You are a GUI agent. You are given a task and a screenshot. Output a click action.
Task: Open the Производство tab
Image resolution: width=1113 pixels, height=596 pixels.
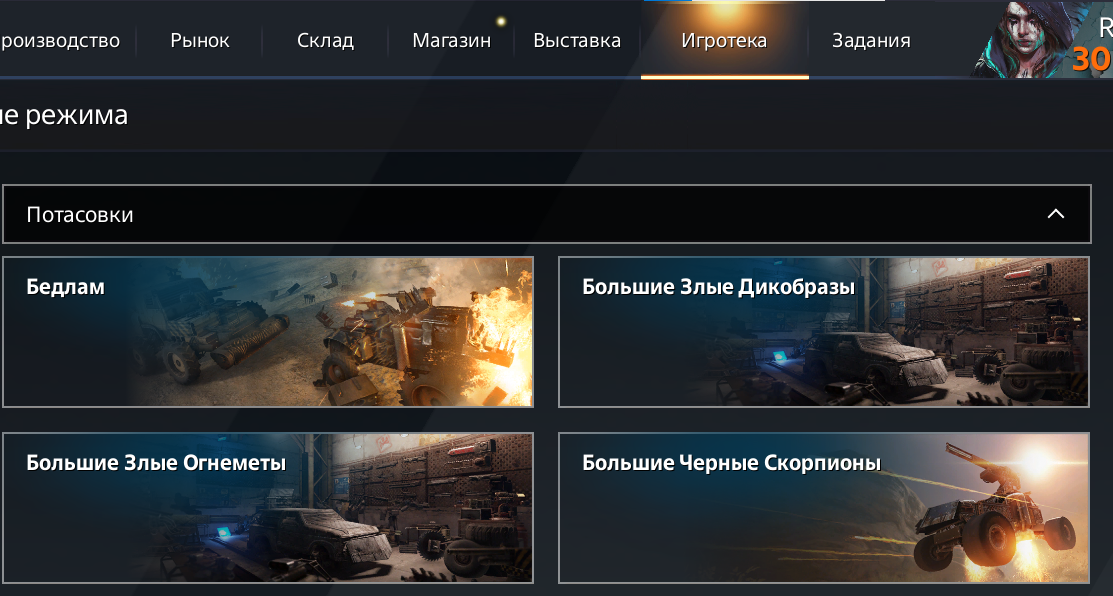click(60, 40)
